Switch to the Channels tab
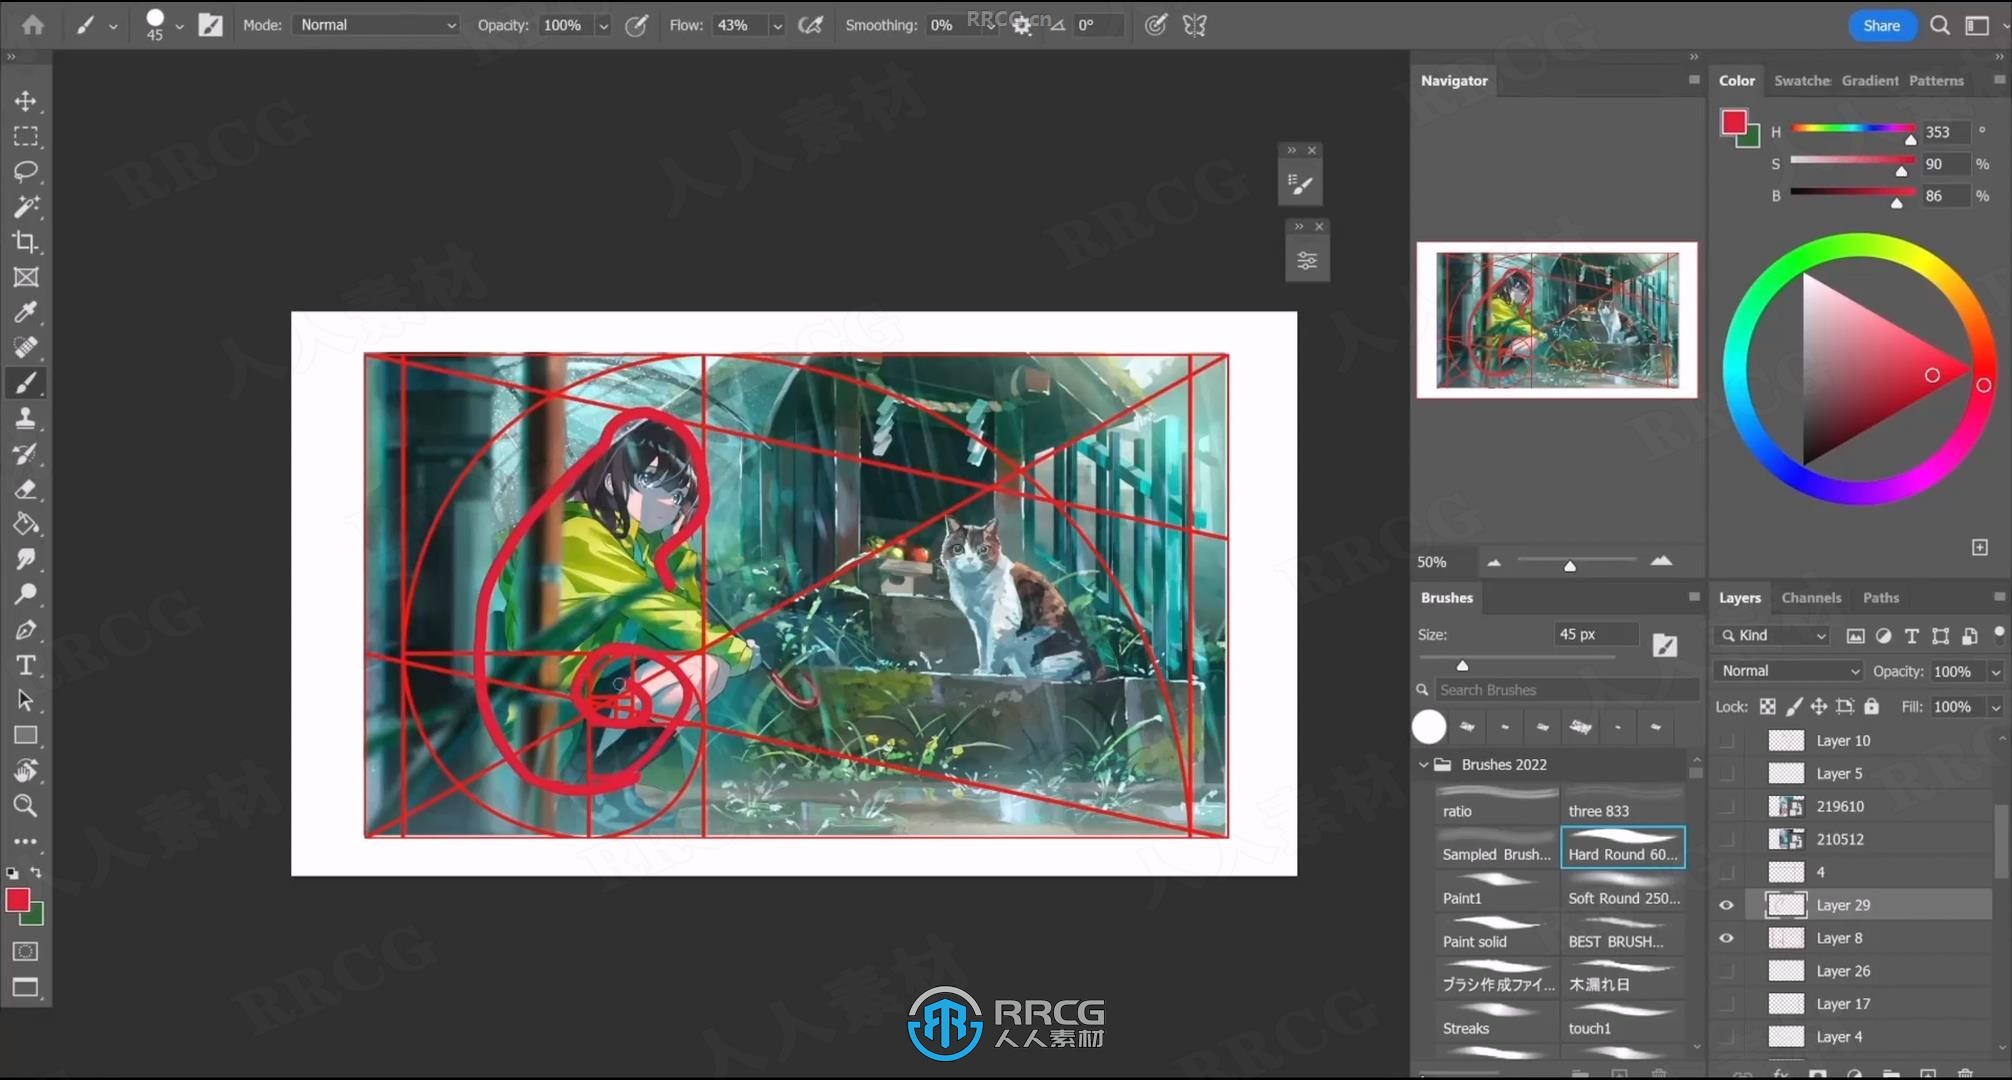 point(1811,598)
